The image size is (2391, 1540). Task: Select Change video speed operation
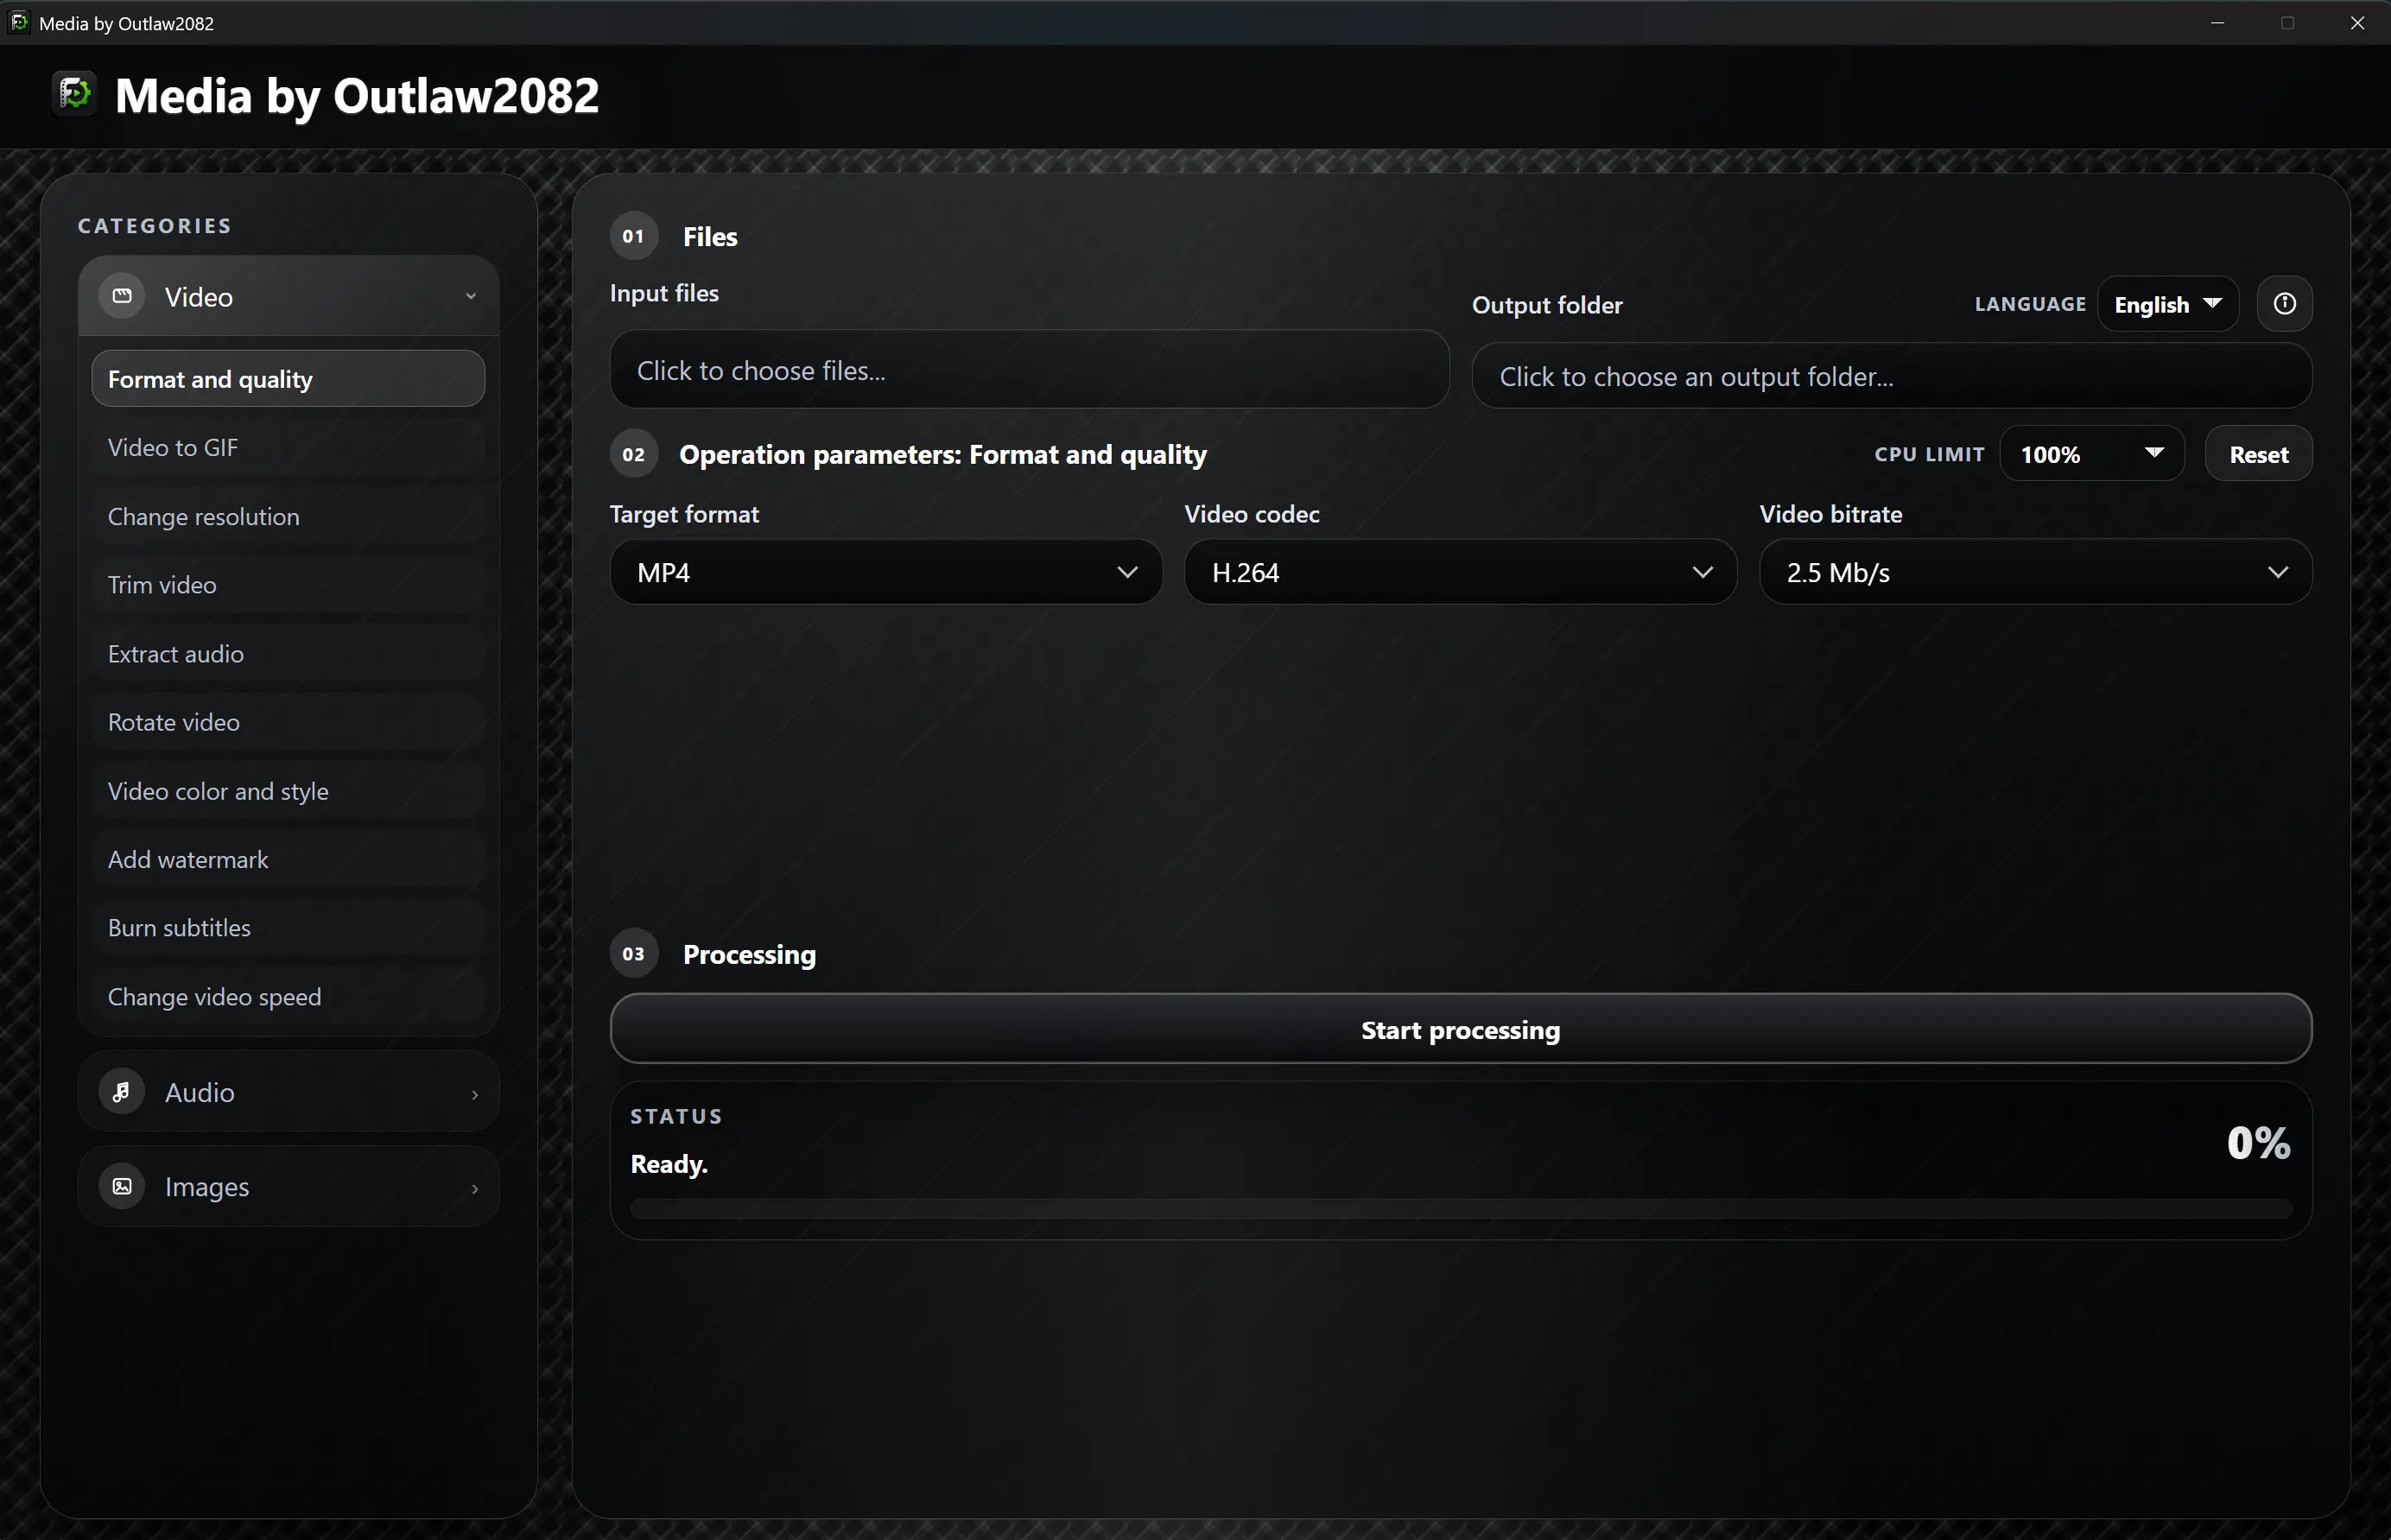(x=288, y=996)
